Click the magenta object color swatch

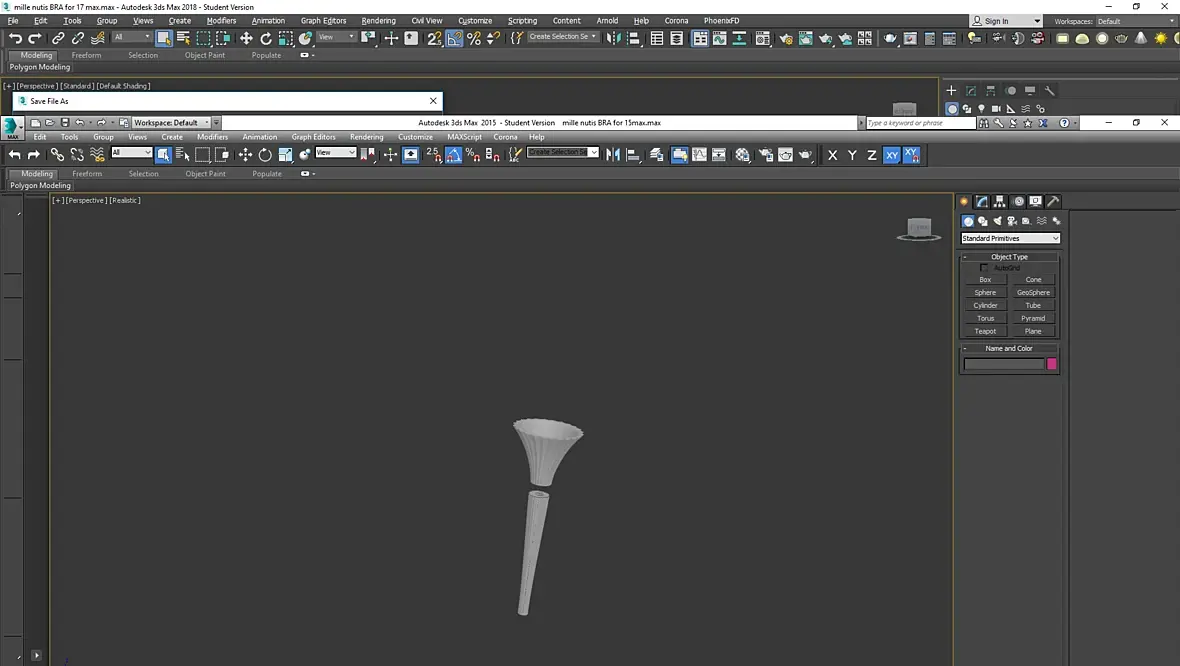[1051, 364]
